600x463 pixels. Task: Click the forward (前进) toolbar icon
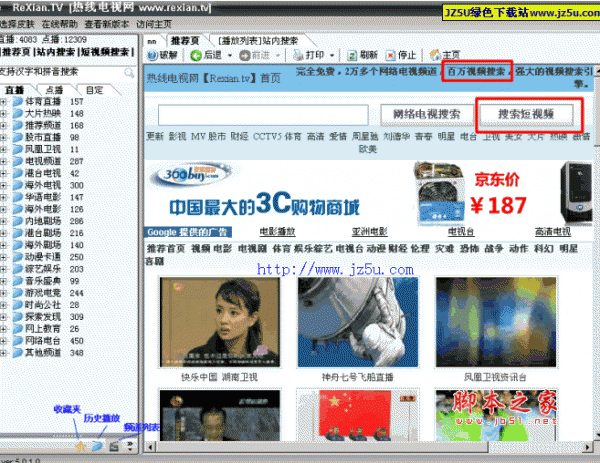pos(245,55)
